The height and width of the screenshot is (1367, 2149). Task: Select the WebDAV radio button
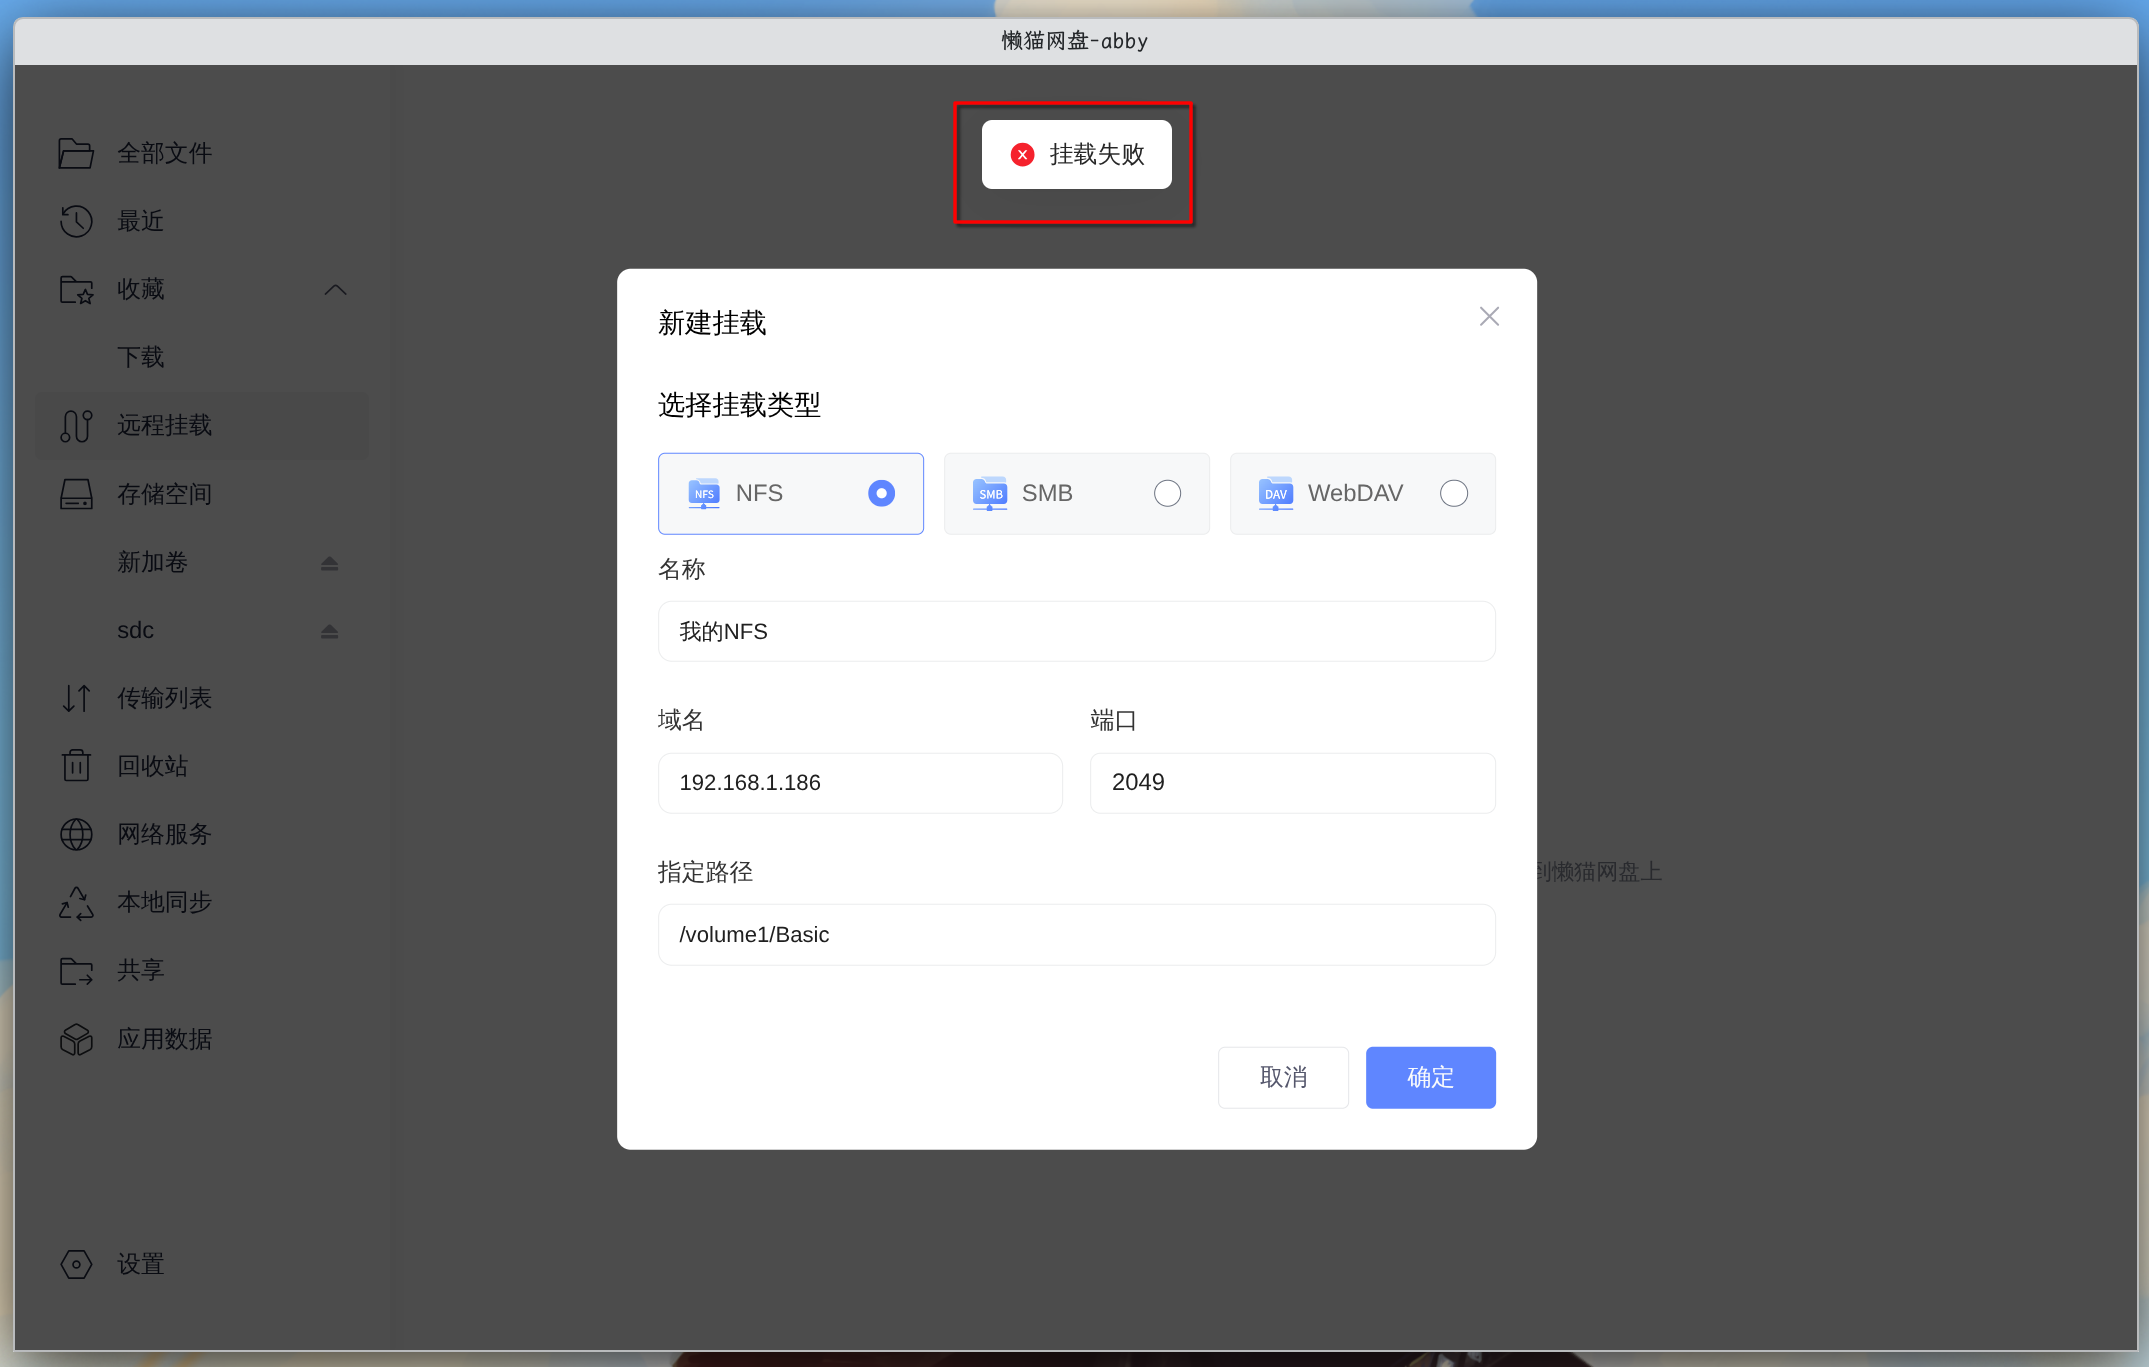pos(1453,493)
